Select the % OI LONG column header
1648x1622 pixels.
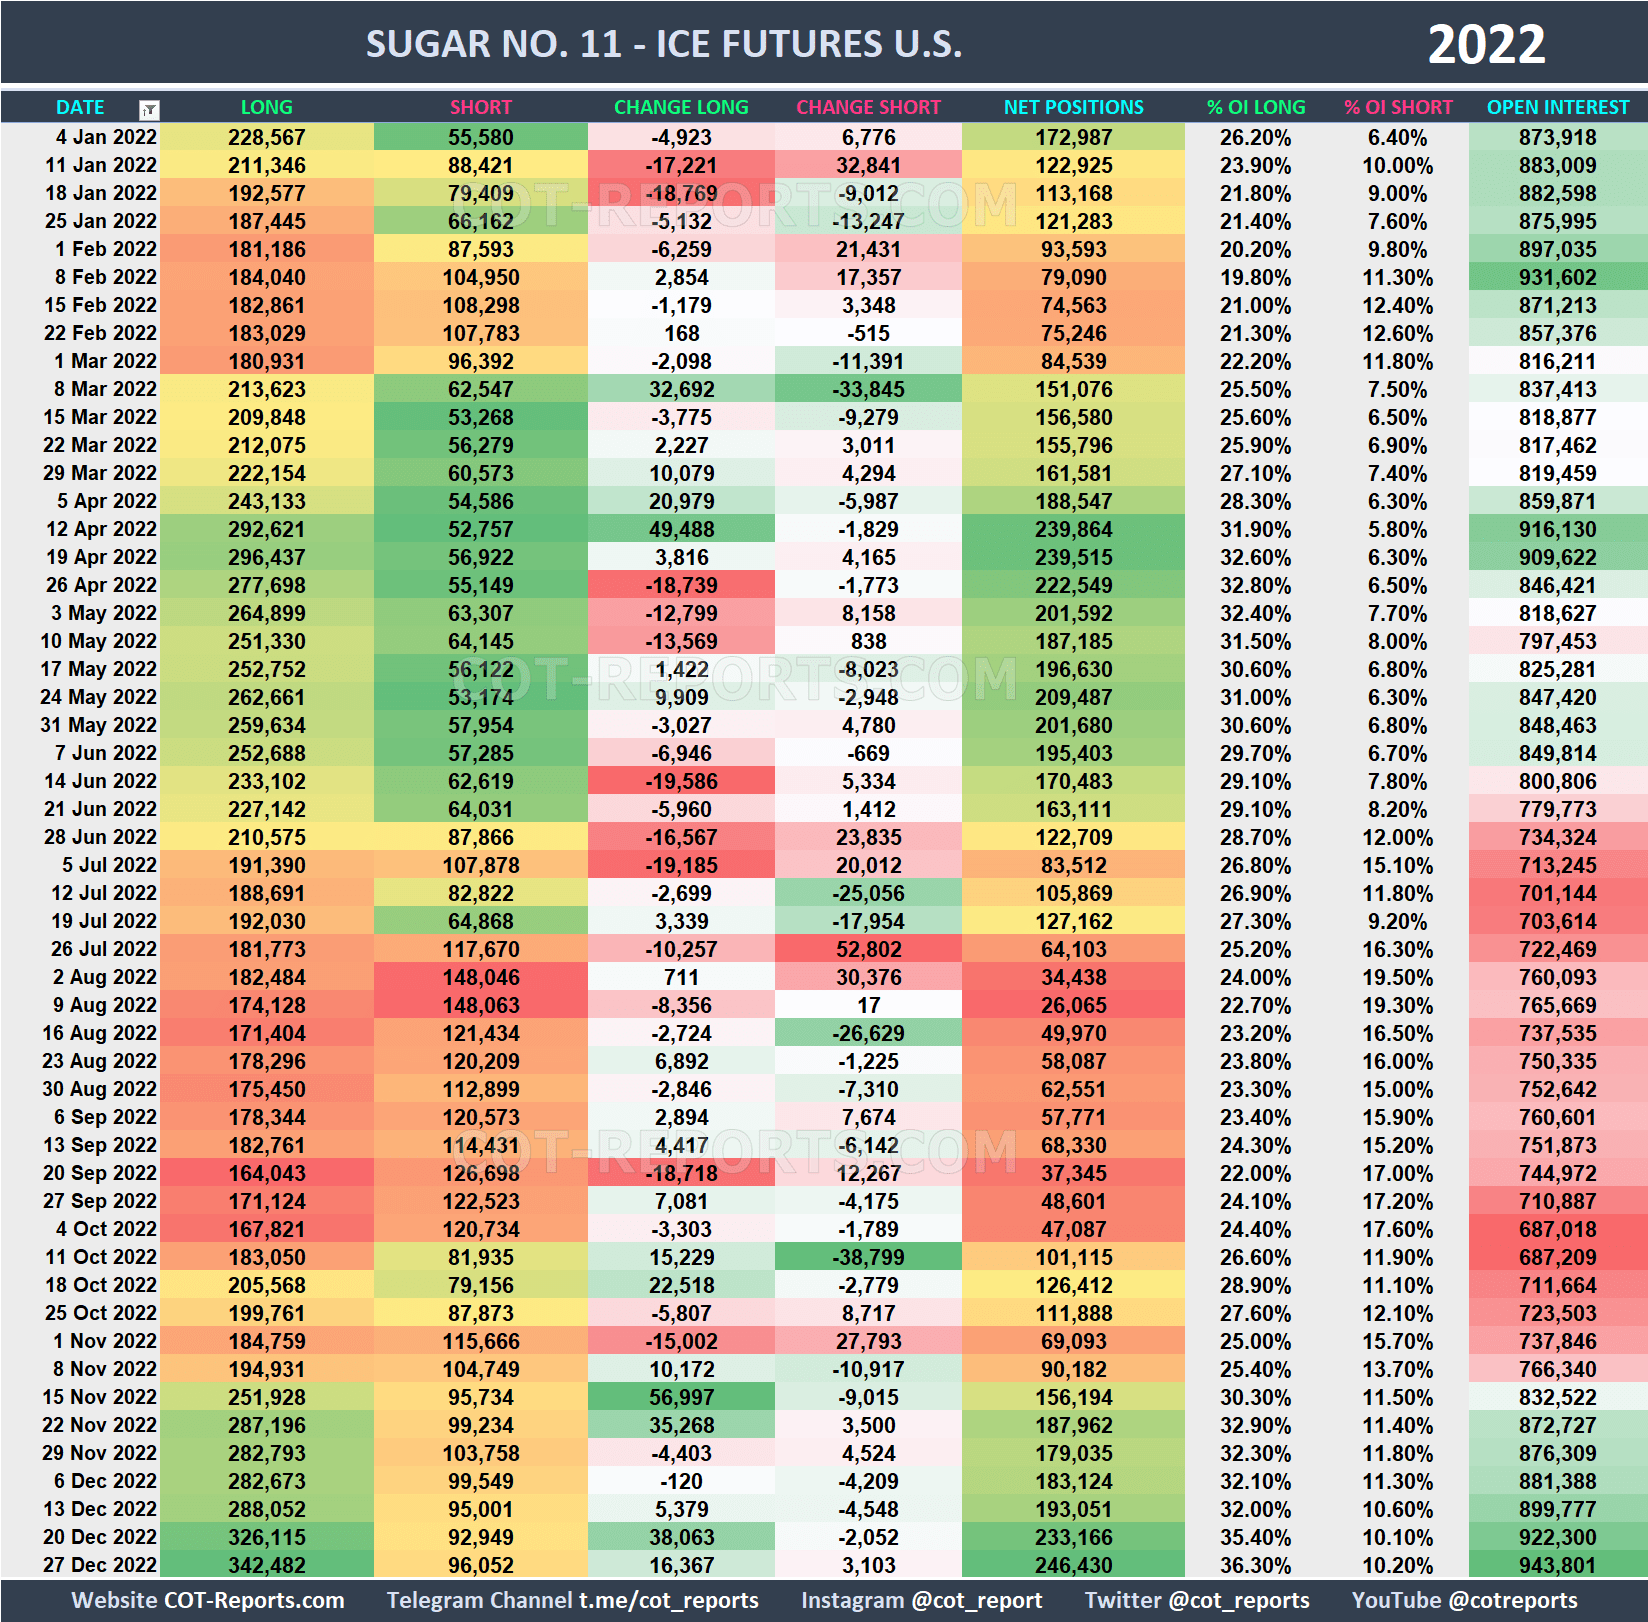(1256, 107)
